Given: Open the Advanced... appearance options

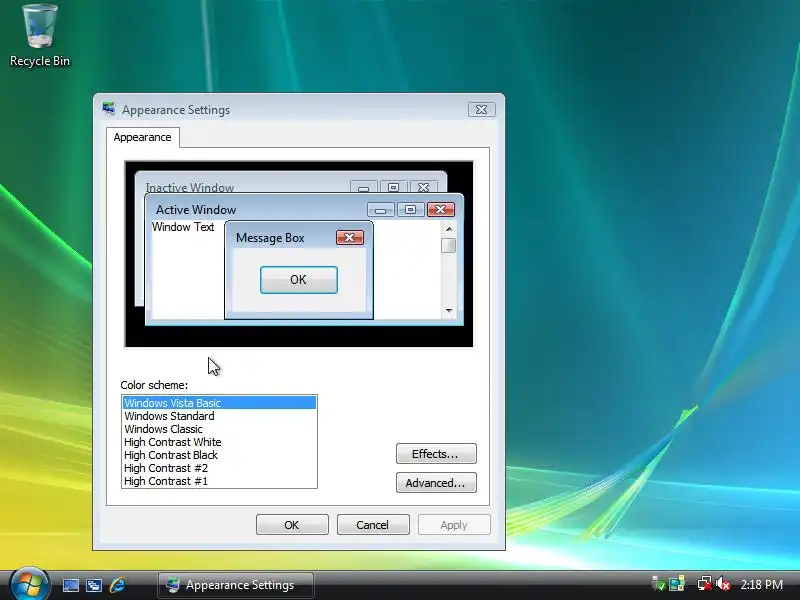Looking at the screenshot, I should coord(436,483).
